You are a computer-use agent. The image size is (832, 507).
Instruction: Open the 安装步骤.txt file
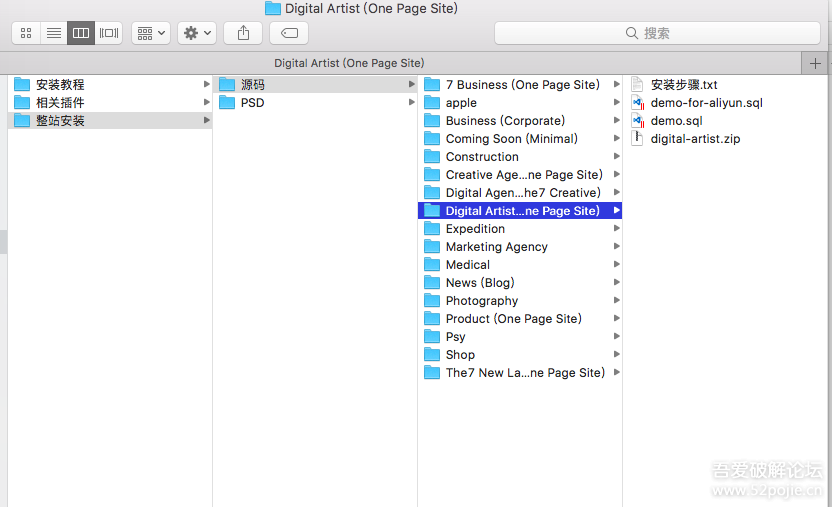coord(683,85)
